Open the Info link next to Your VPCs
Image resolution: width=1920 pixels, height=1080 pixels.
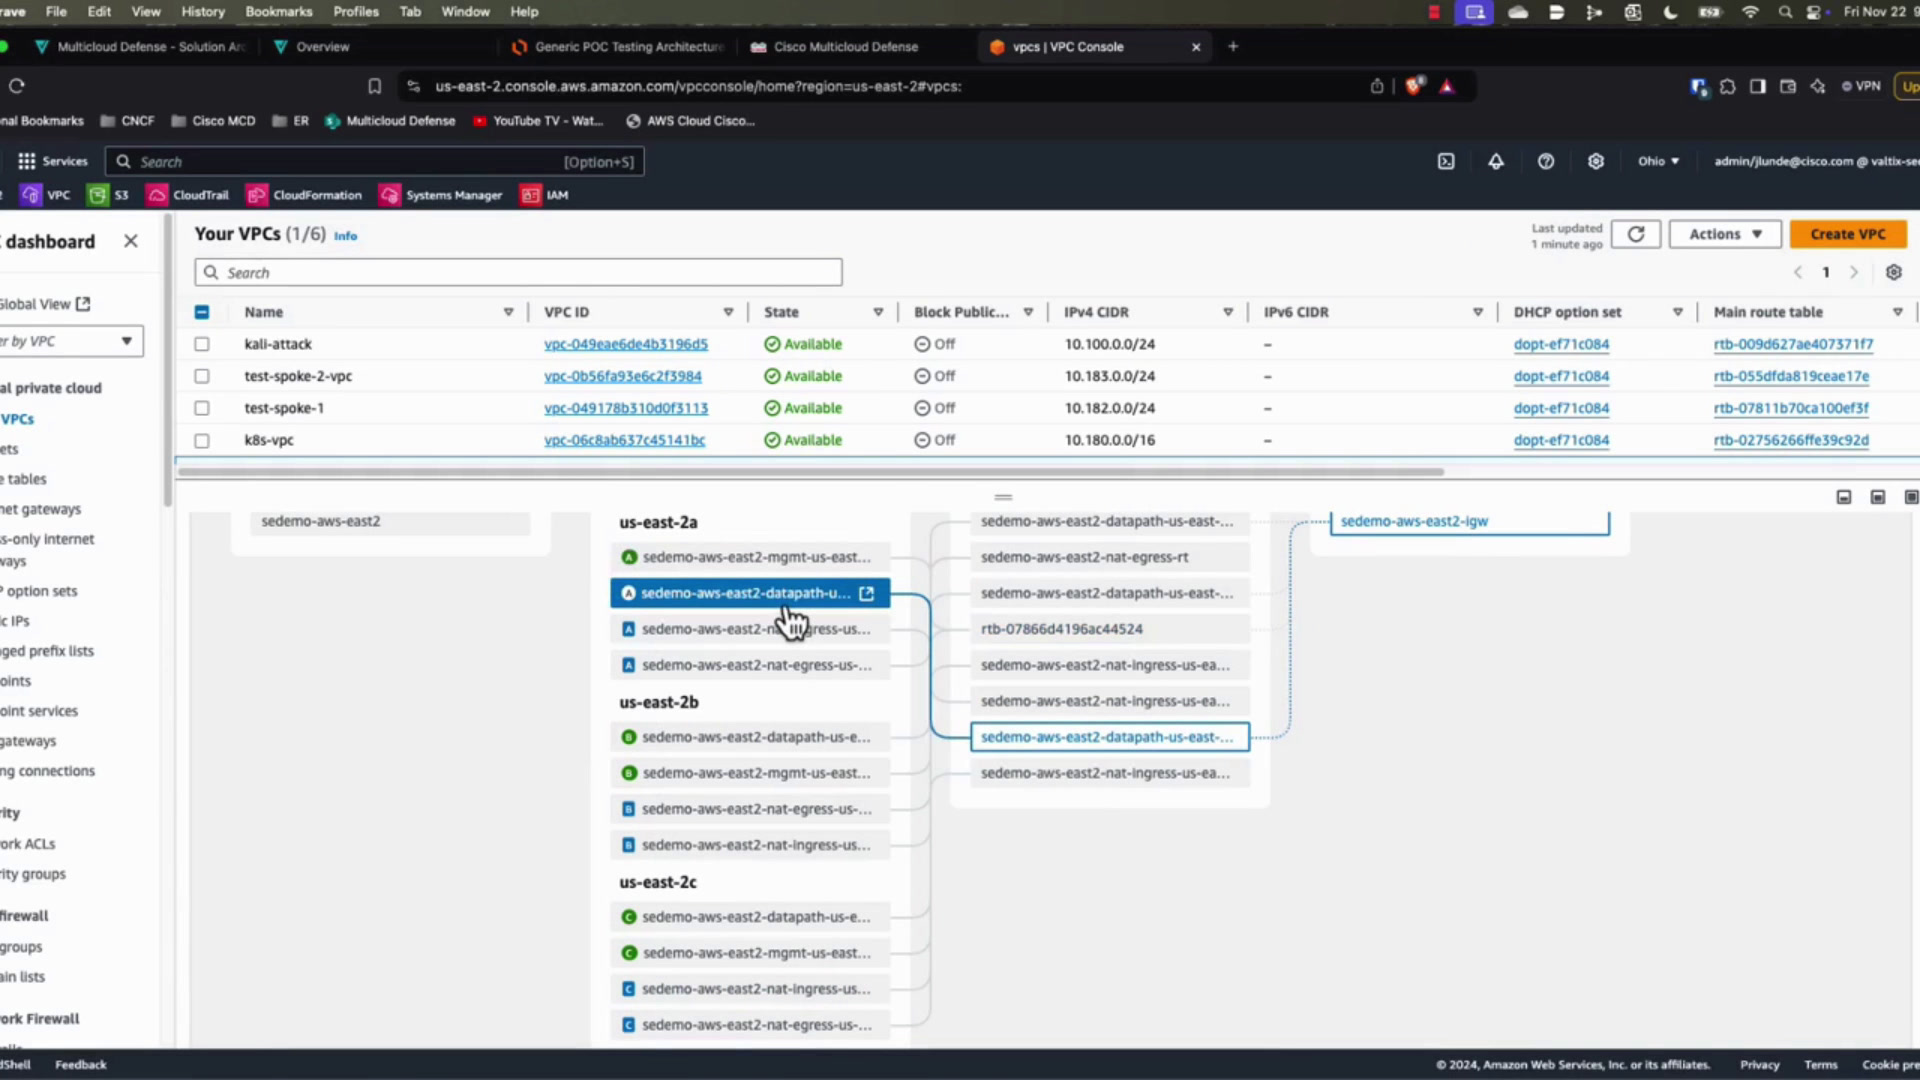(x=345, y=236)
